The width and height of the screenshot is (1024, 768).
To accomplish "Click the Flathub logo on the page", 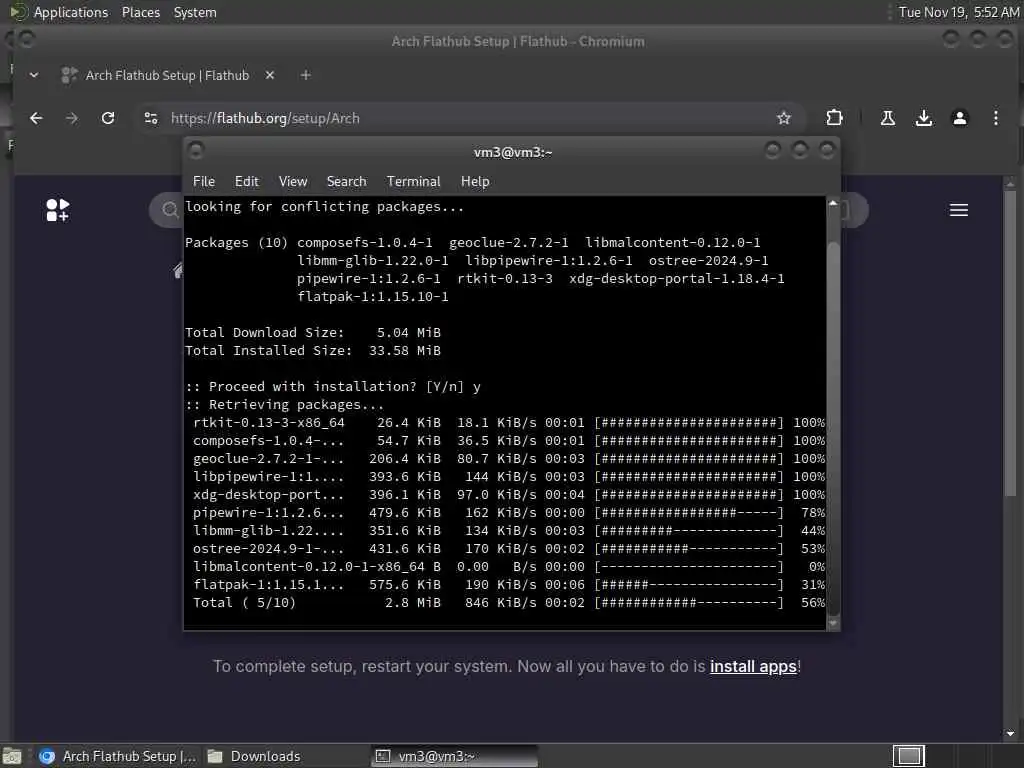I will [x=57, y=210].
